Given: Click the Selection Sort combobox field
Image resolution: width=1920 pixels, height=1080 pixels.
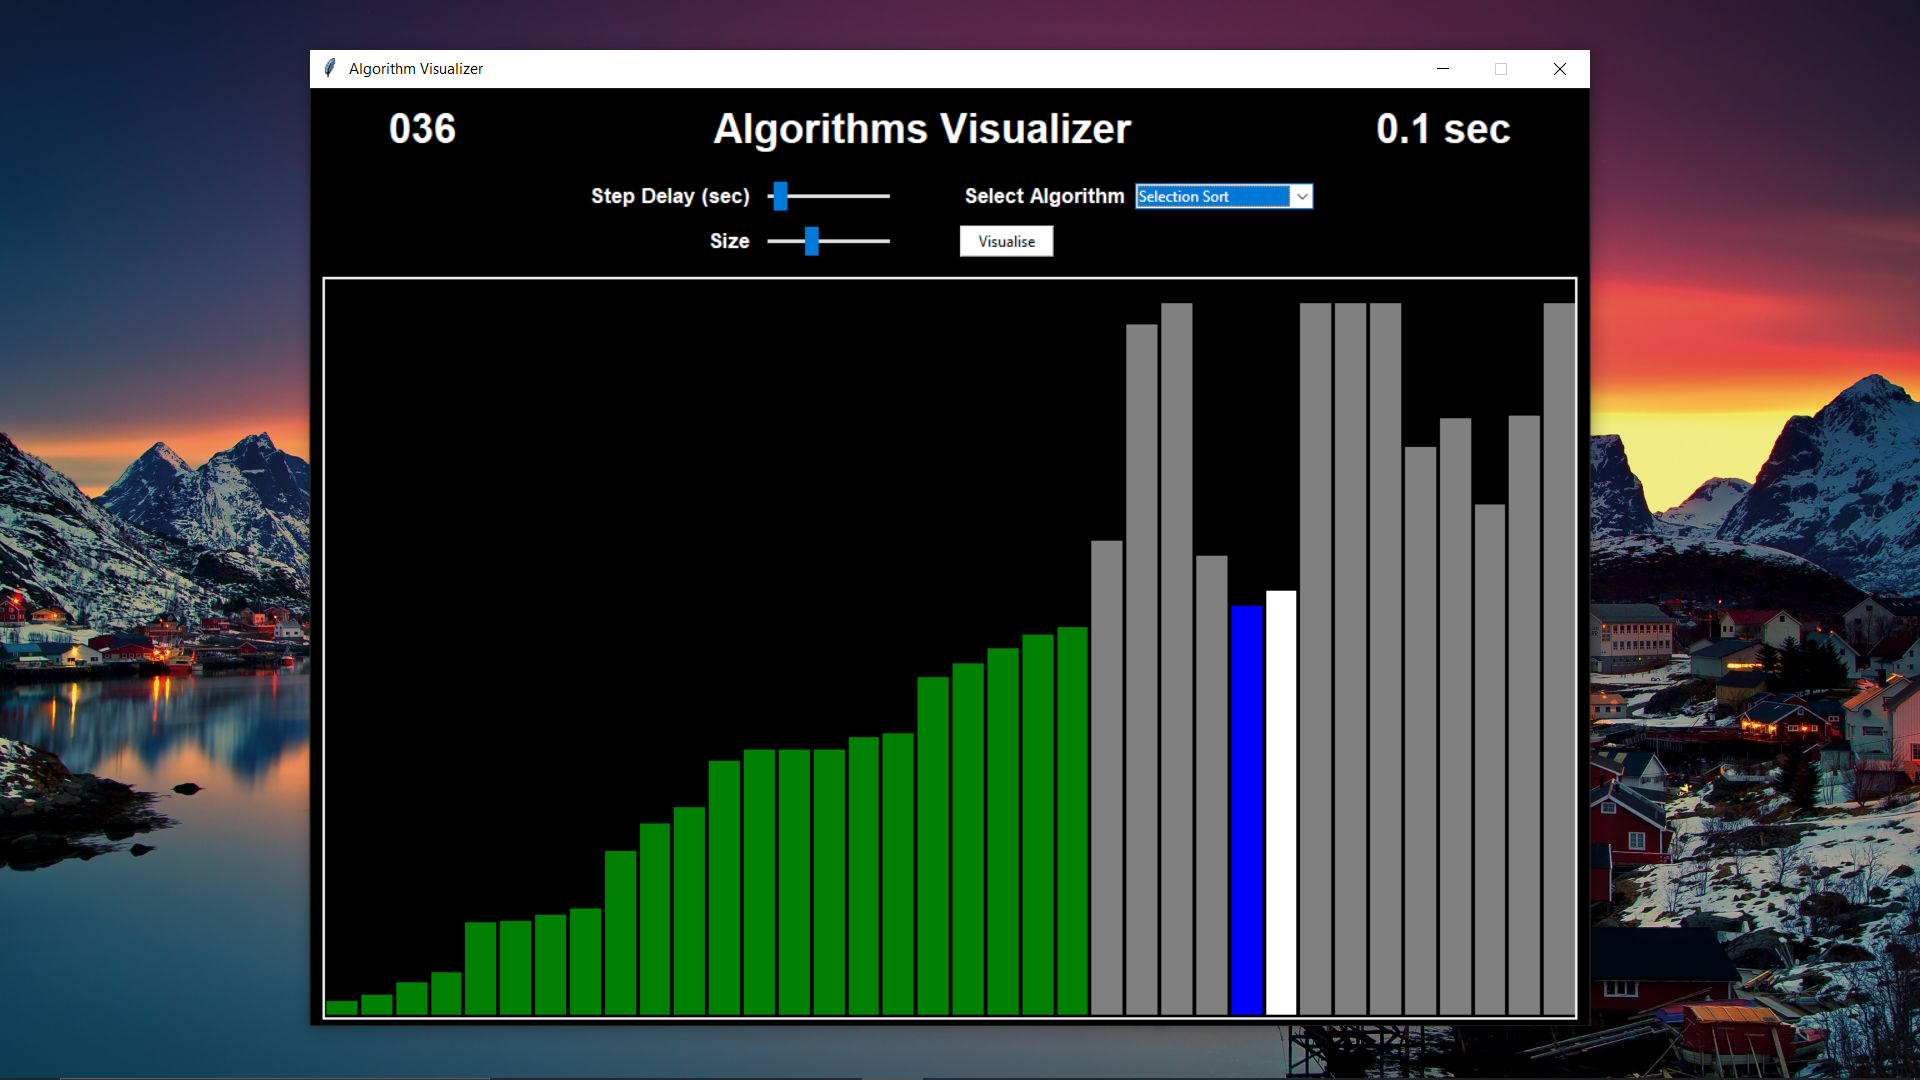Looking at the screenshot, I should 1212,197.
